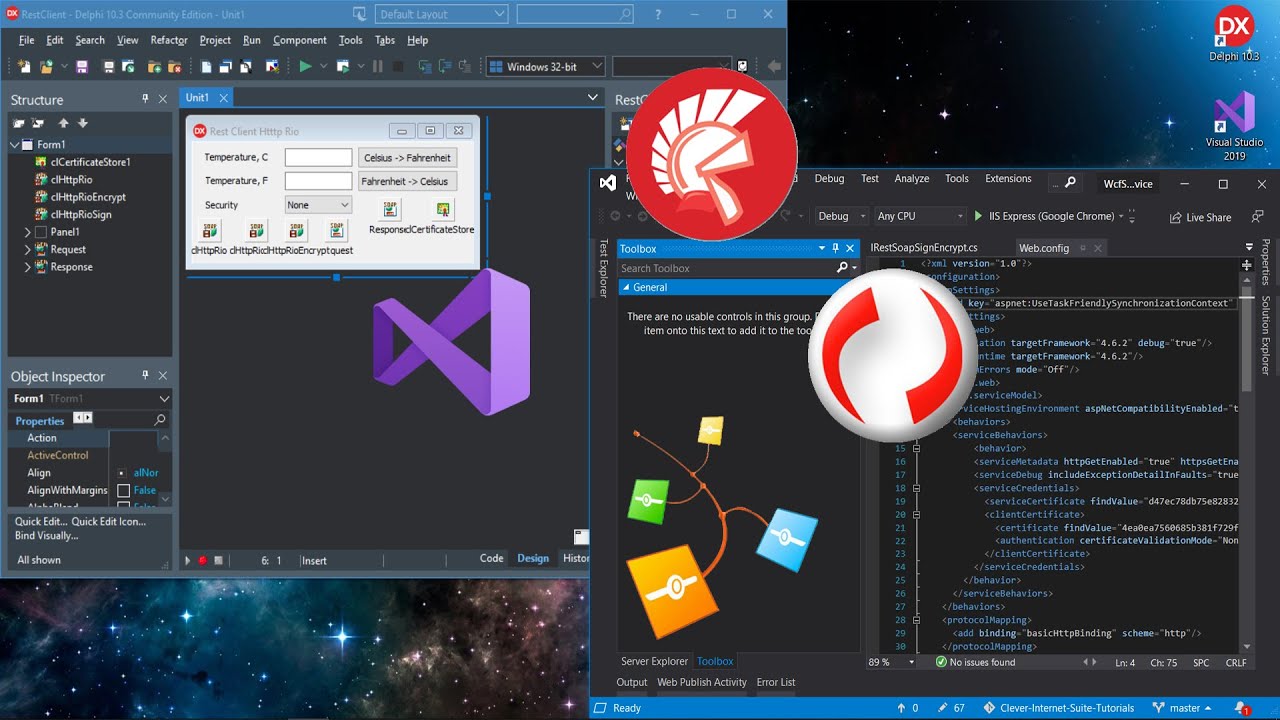Click the Pause icon in Delphi toolbar
The height and width of the screenshot is (720, 1280).
coord(377,67)
